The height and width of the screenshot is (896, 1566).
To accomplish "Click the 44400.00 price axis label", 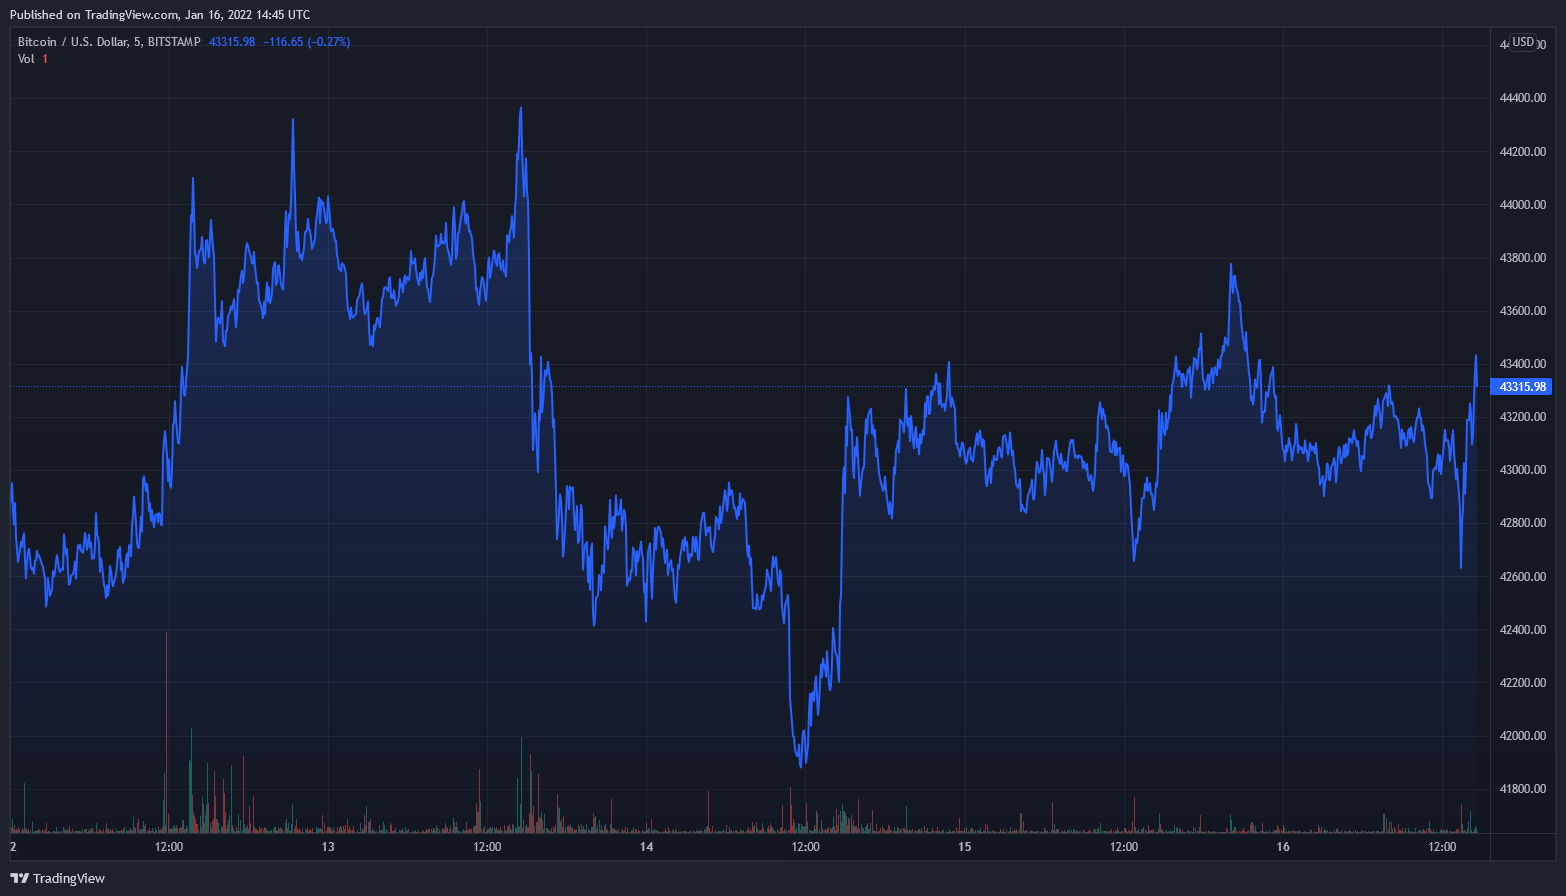I will pyautogui.click(x=1523, y=98).
